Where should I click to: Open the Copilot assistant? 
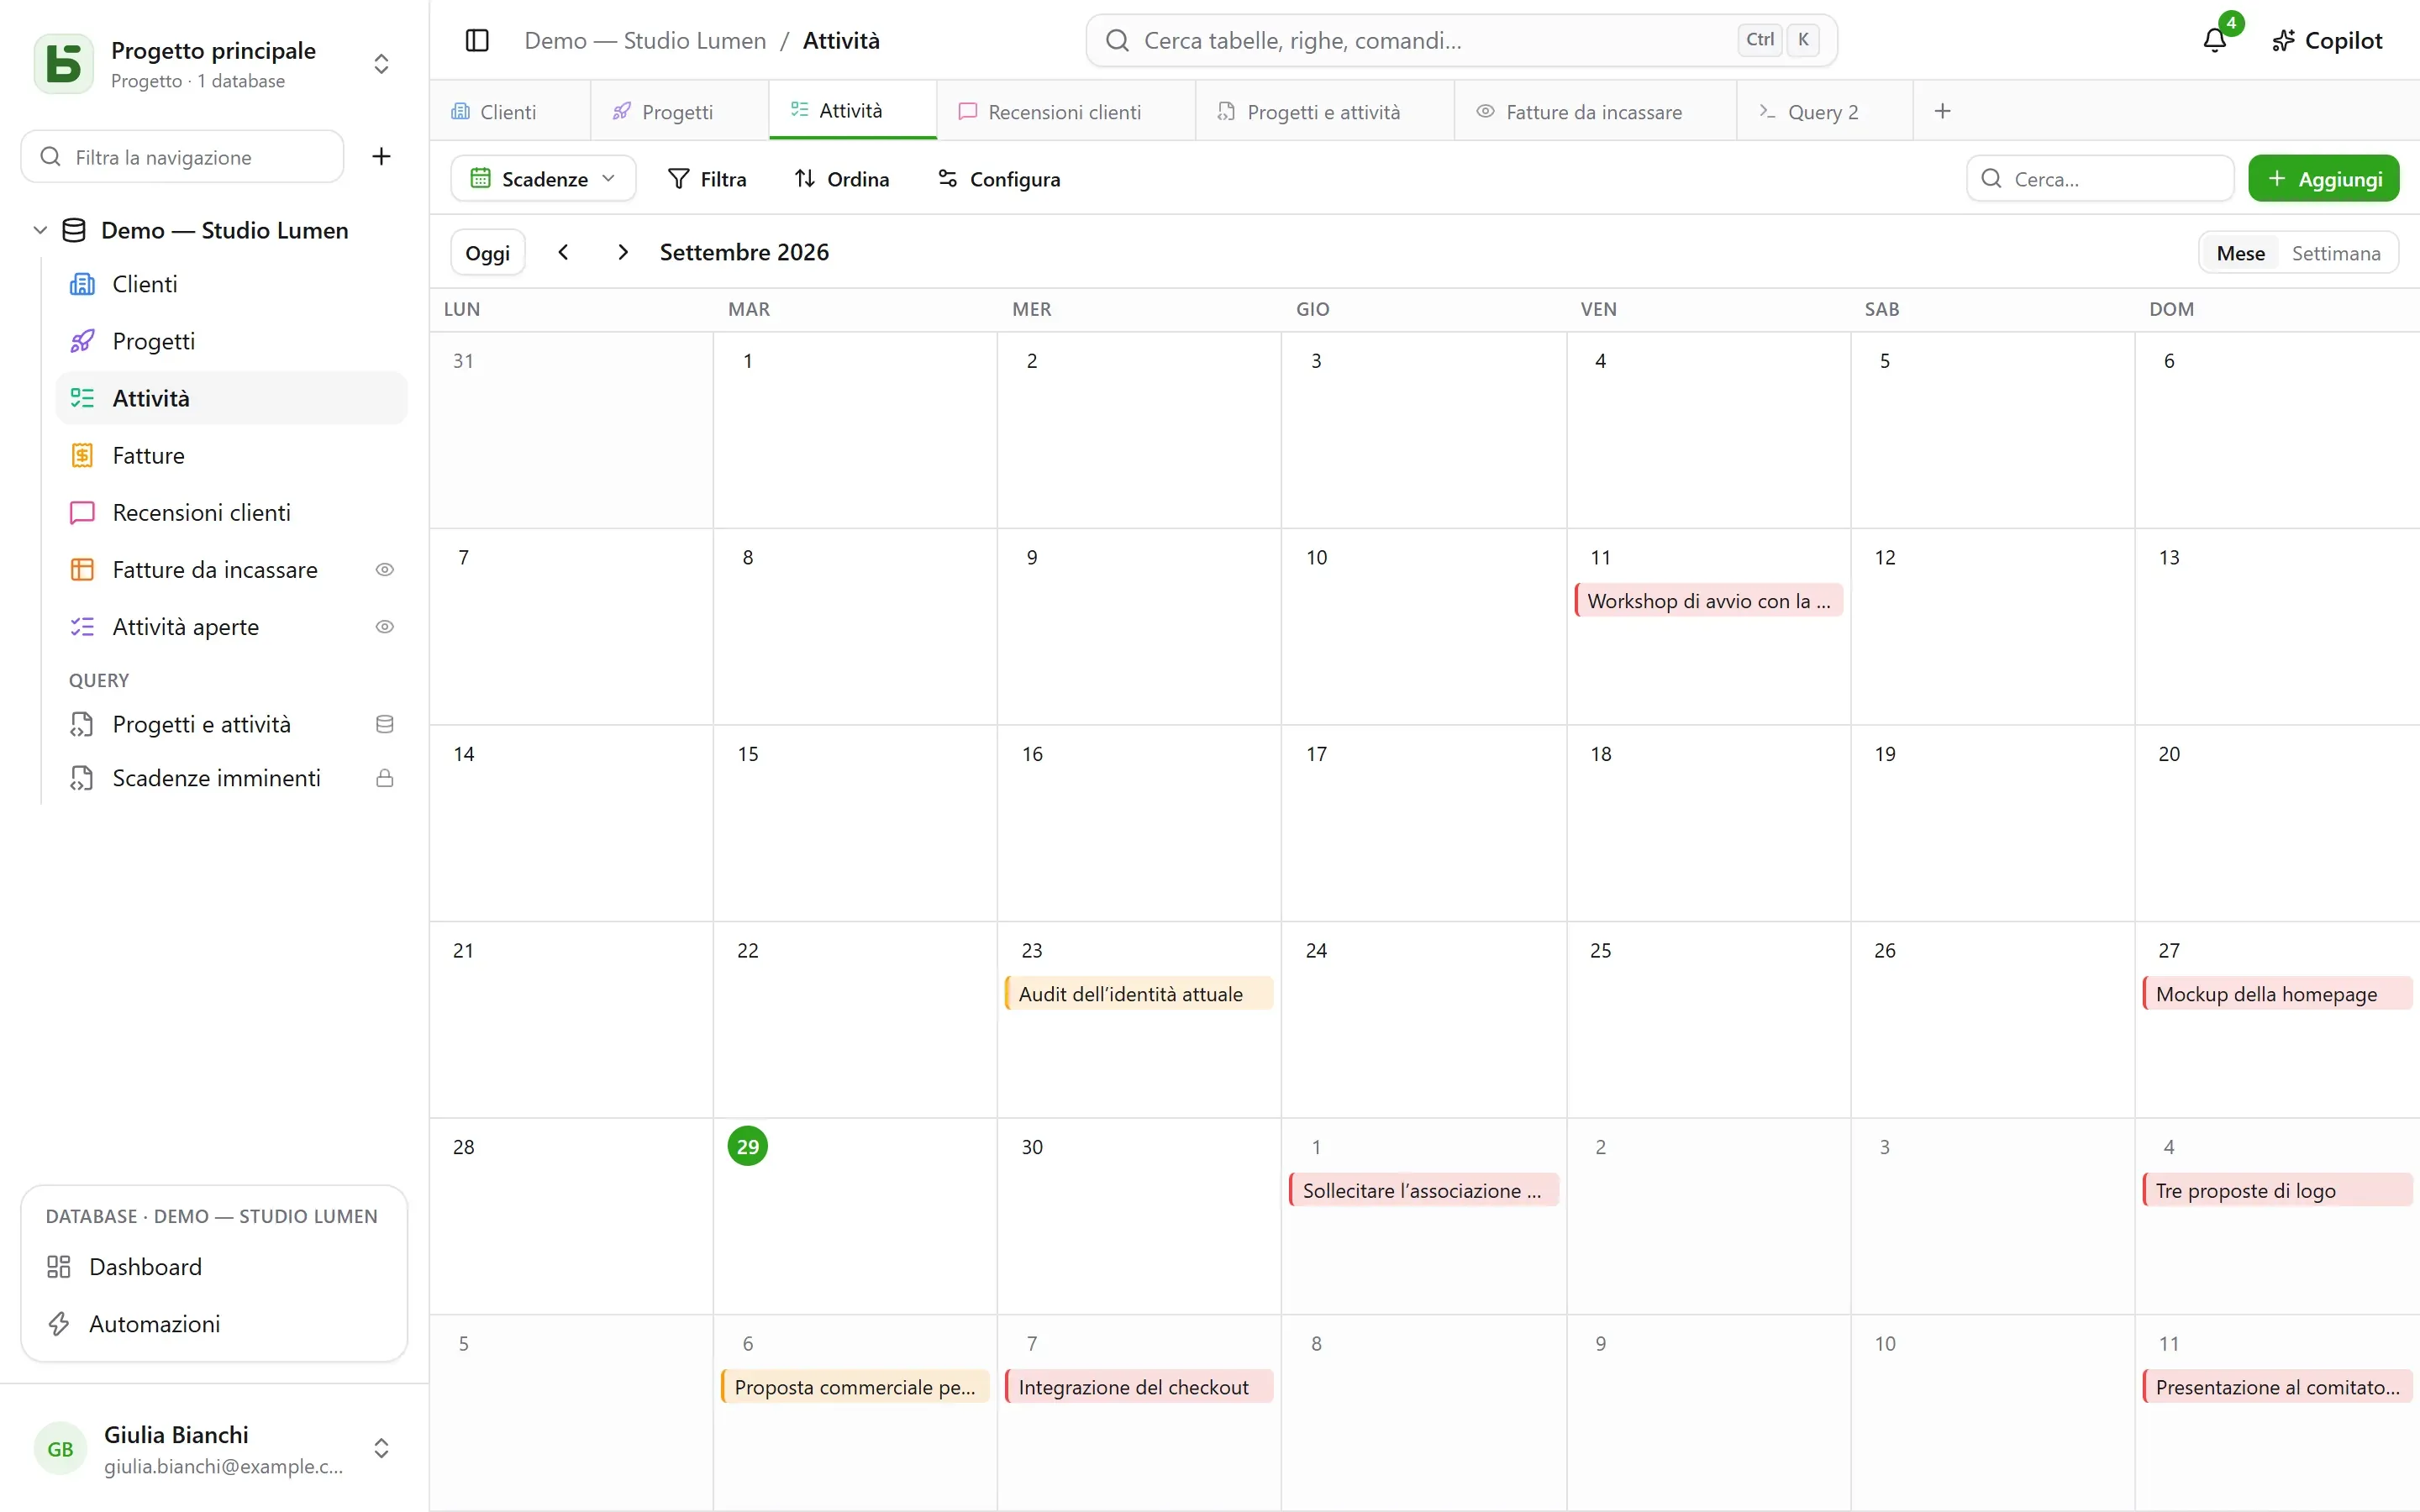coord(2328,41)
